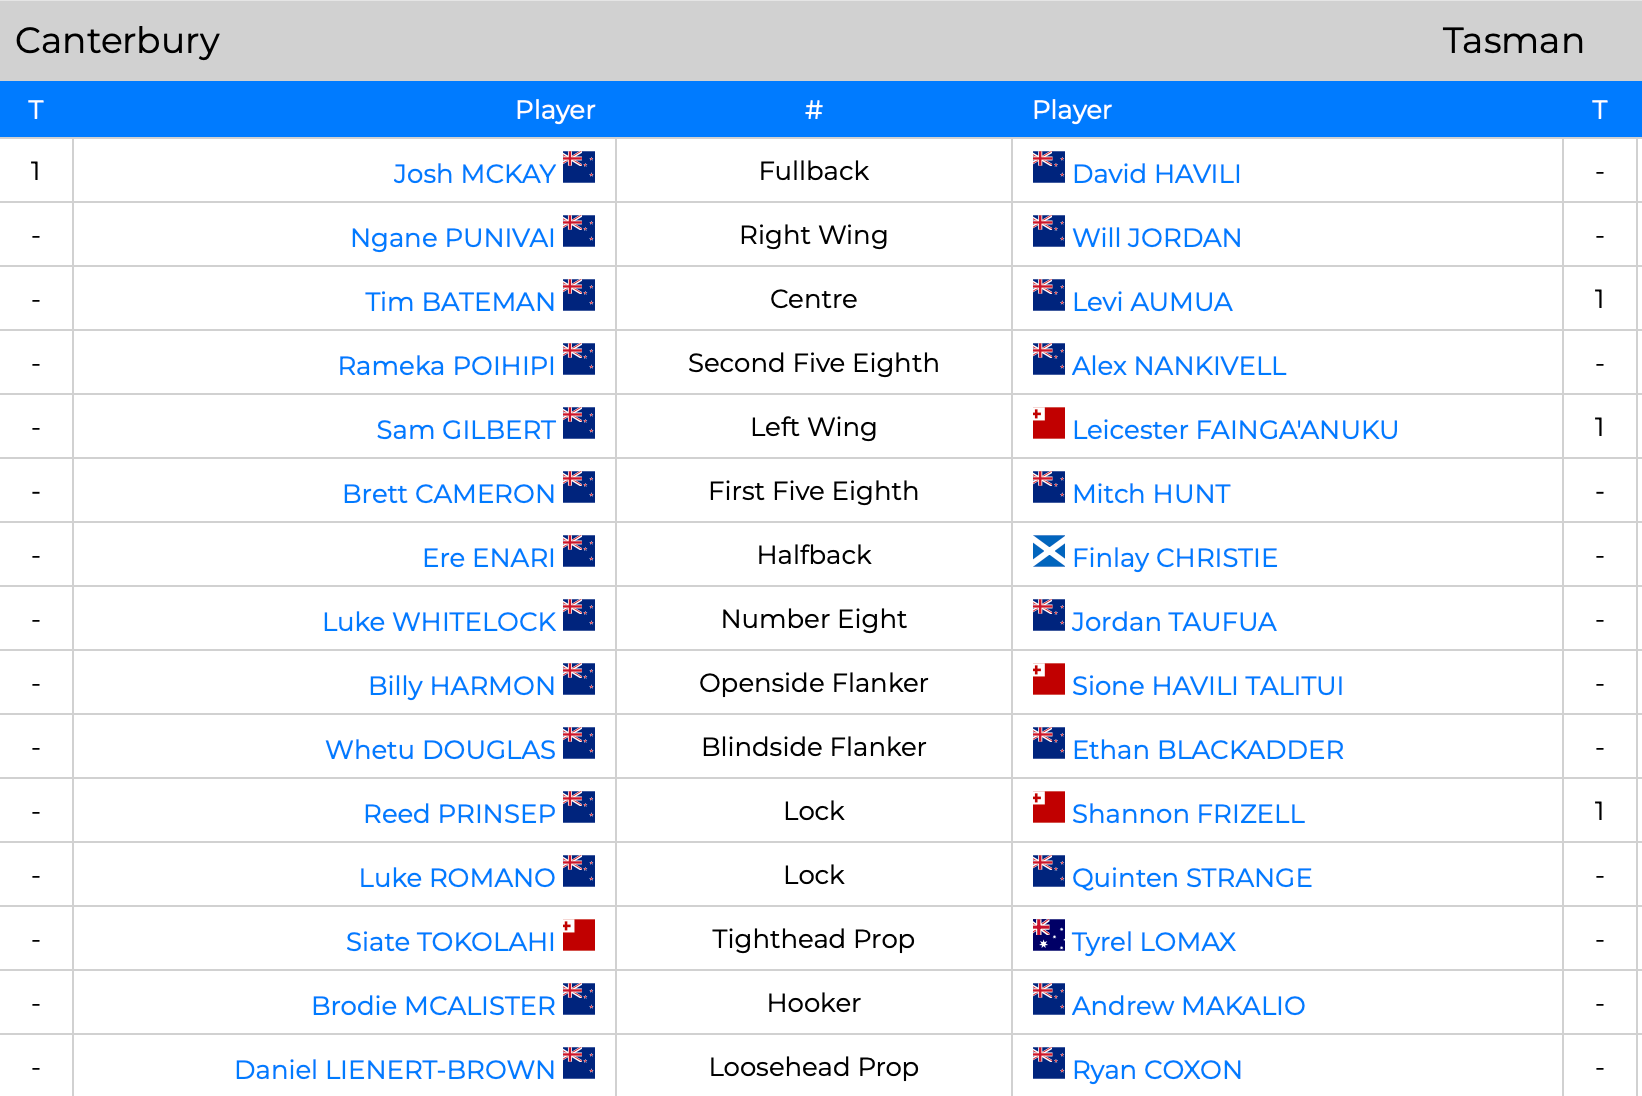
Task: Click the Fullback position cell
Action: pos(814,171)
